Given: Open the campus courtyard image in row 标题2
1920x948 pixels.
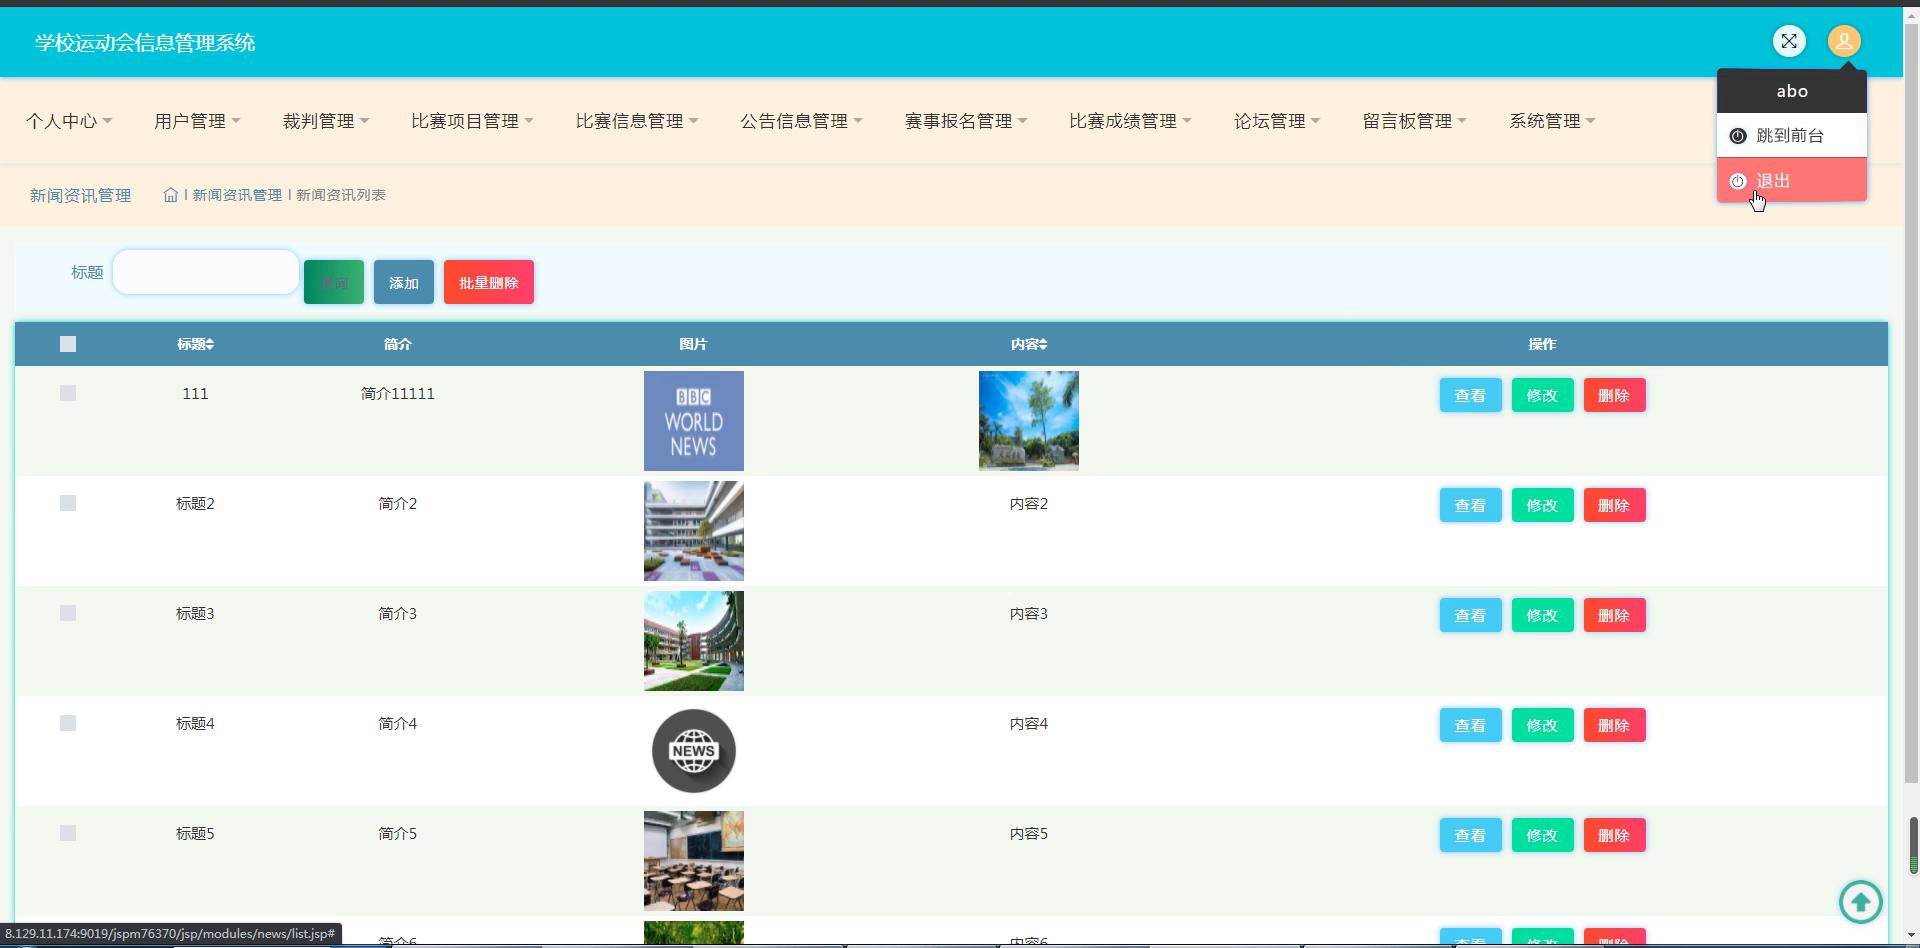Looking at the screenshot, I should click(x=694, y=531).
